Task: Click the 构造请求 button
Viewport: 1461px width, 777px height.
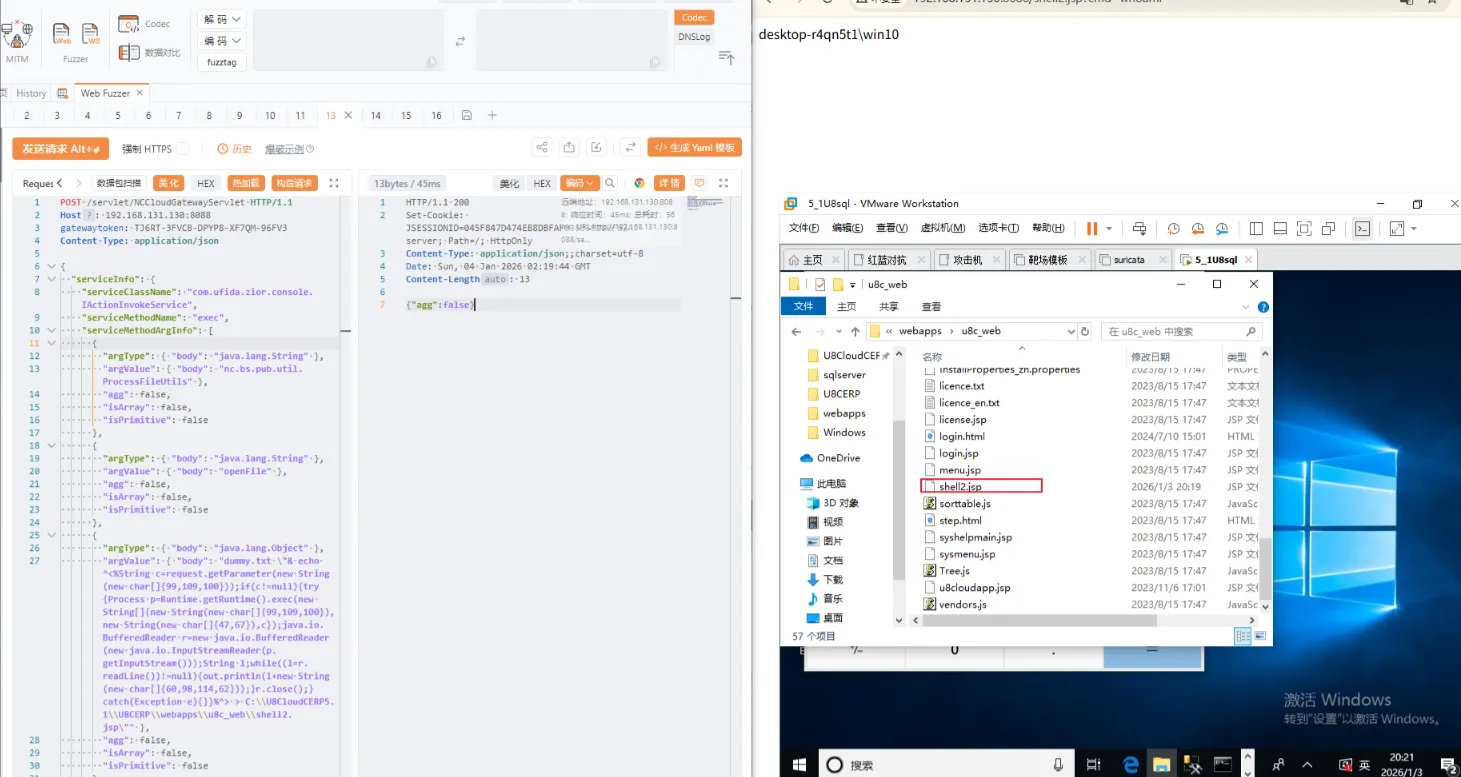Action: 294,183
